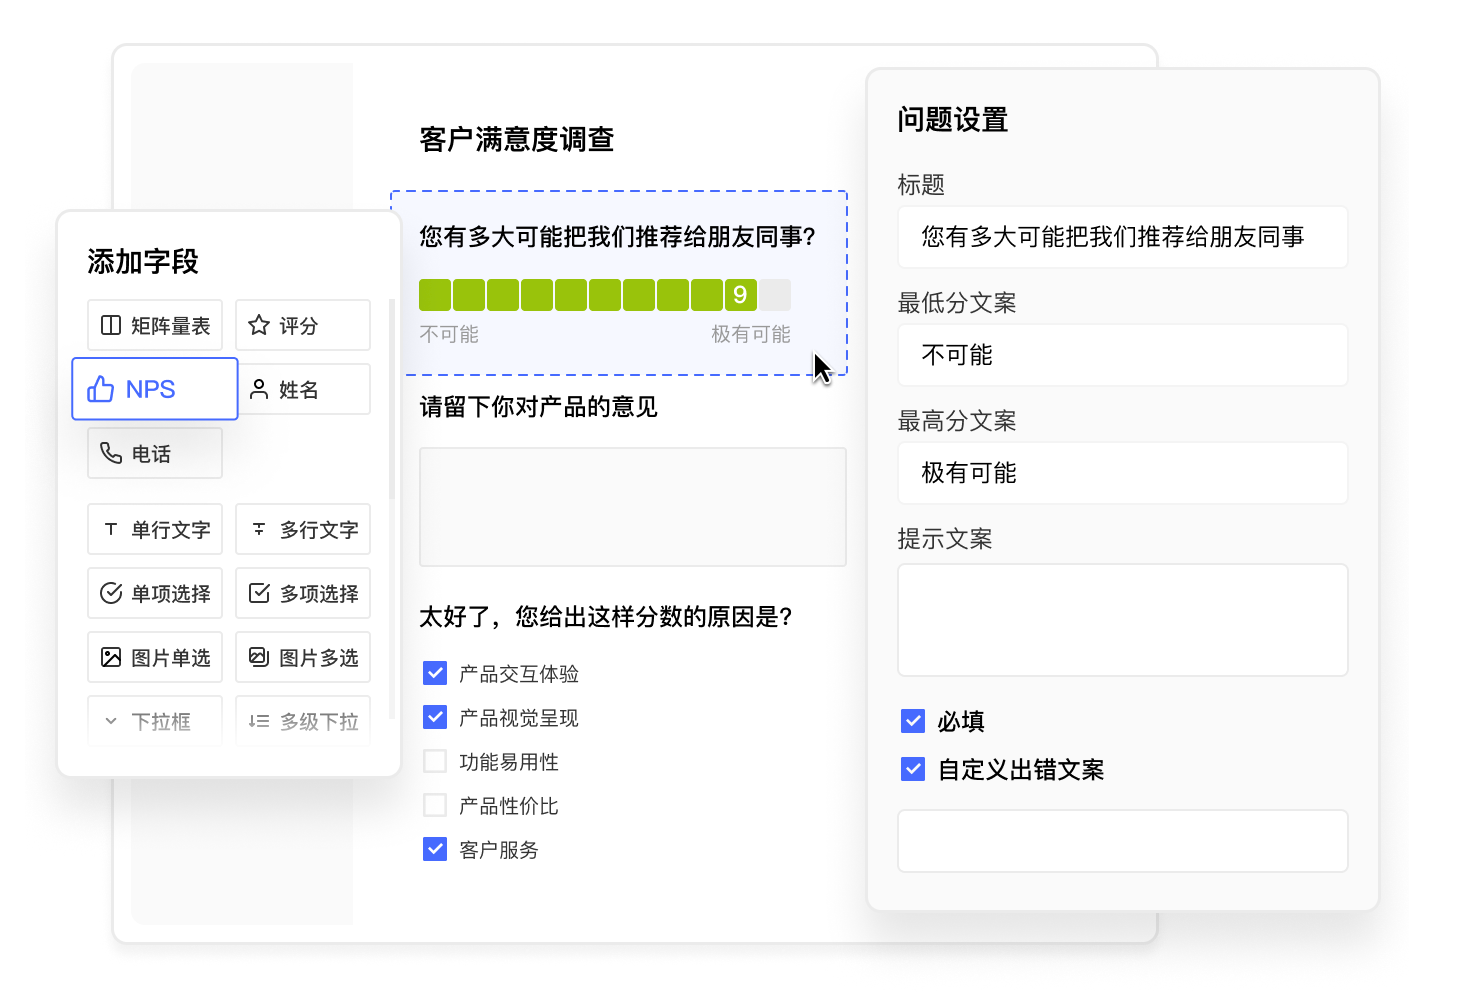Add a 姓名 name field
This screenshot has width=1474, height=1002.
click(302, 389)
